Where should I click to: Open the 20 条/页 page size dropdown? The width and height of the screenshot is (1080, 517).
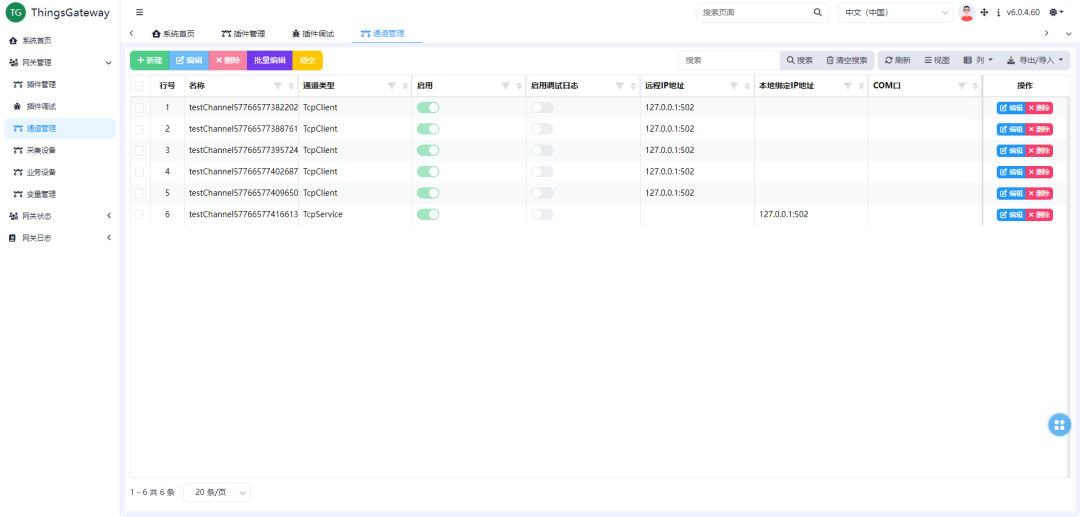pyautogui.click(x=217, y=492)
